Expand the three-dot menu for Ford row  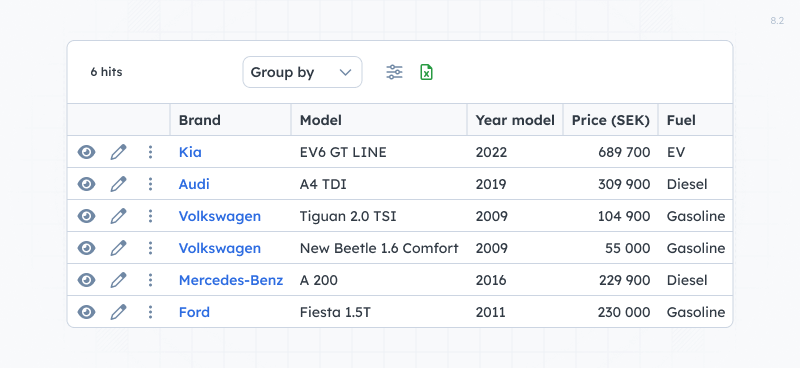(x=150, y=312)
